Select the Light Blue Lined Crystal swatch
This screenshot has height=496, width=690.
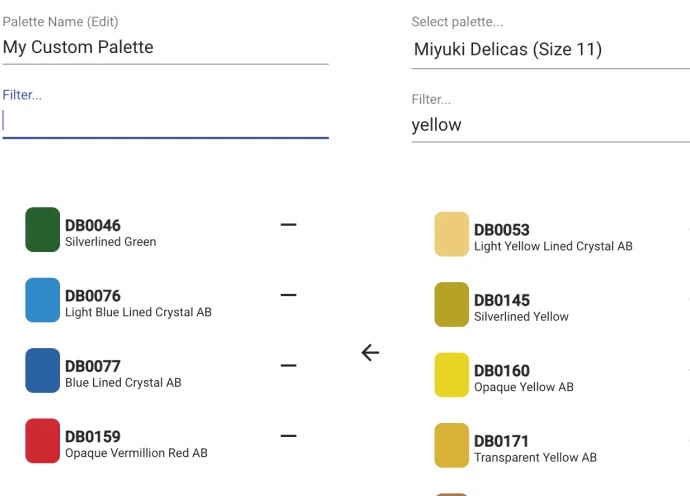(43, 300)
